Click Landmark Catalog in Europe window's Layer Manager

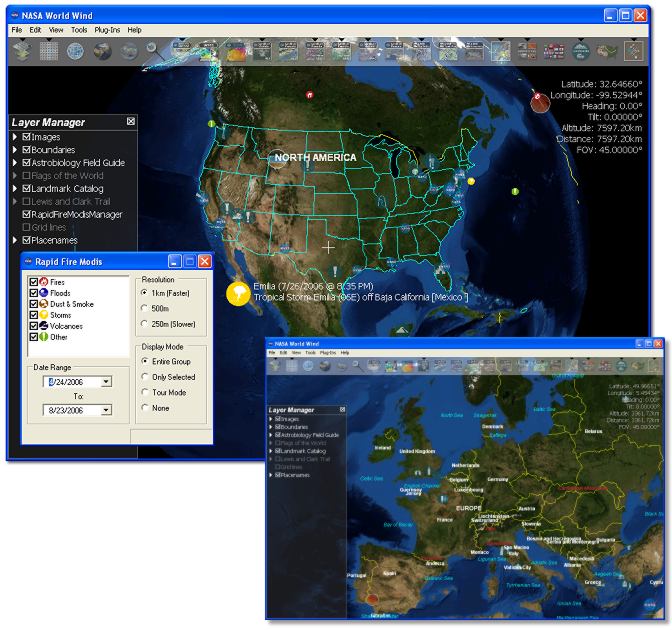click(303, 451)
